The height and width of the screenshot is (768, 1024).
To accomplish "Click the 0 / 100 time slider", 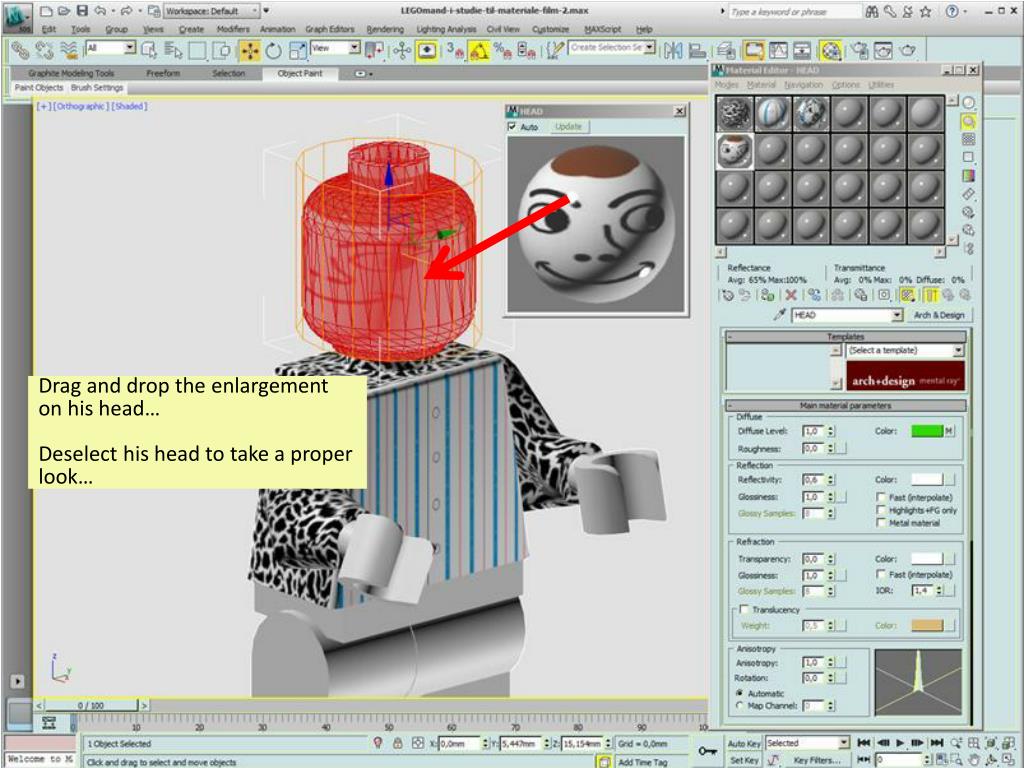I will pos(90,705).
